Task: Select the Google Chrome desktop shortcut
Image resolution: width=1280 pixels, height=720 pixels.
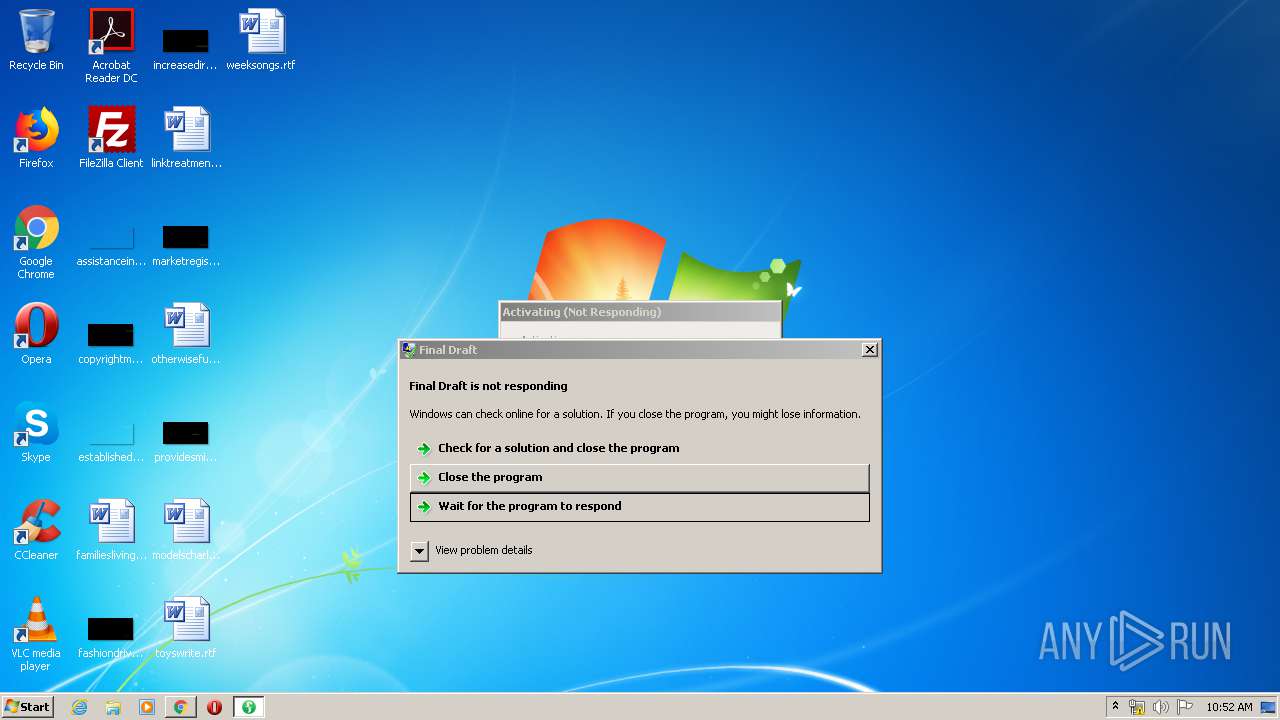Action: 36,242
